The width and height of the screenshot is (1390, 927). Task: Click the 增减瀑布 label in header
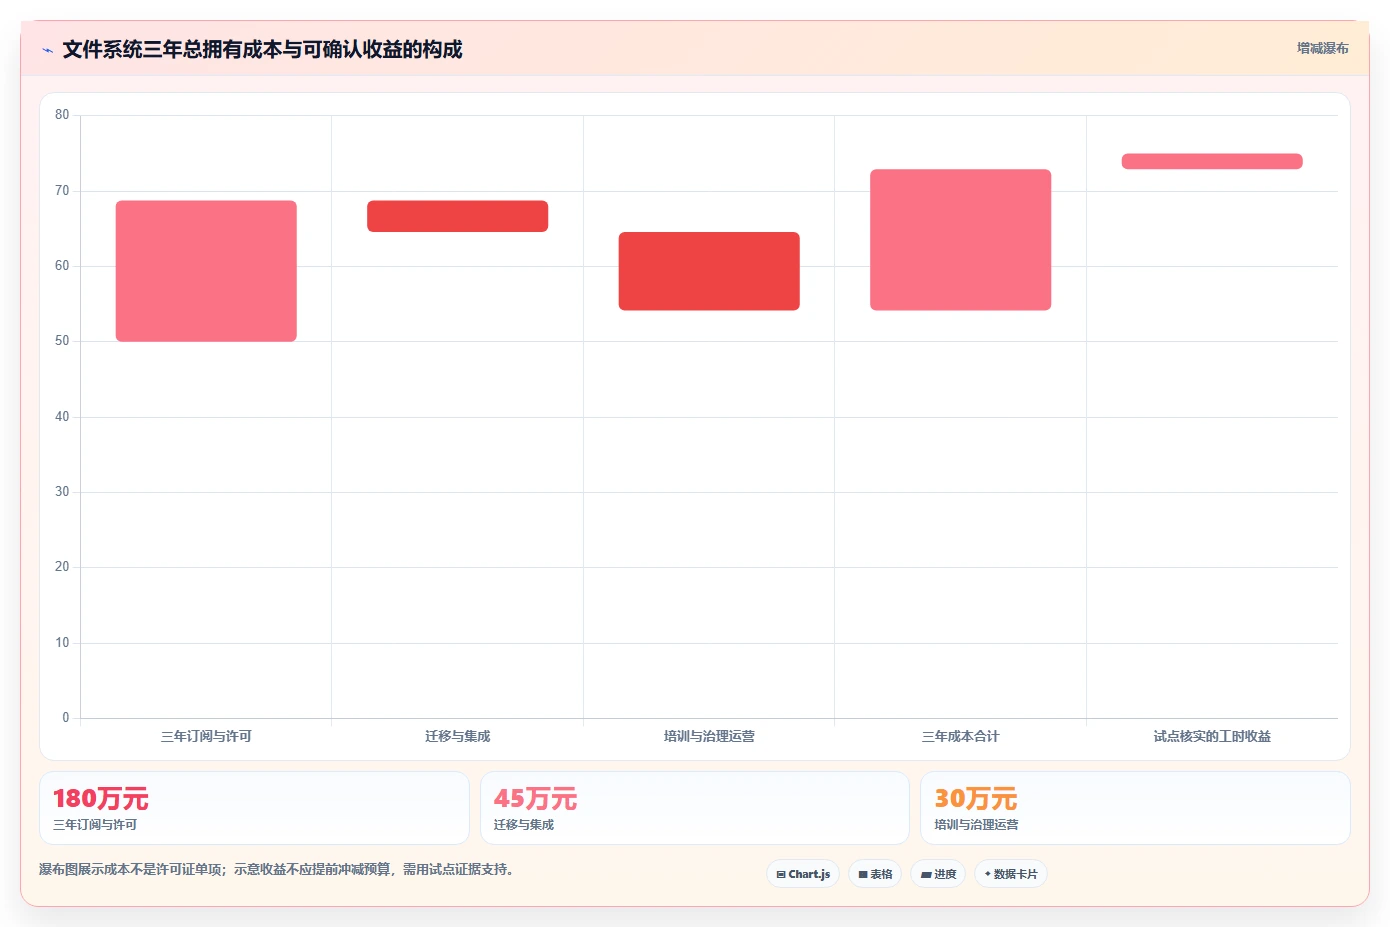pyautogui.click(x=1322, y=48)
